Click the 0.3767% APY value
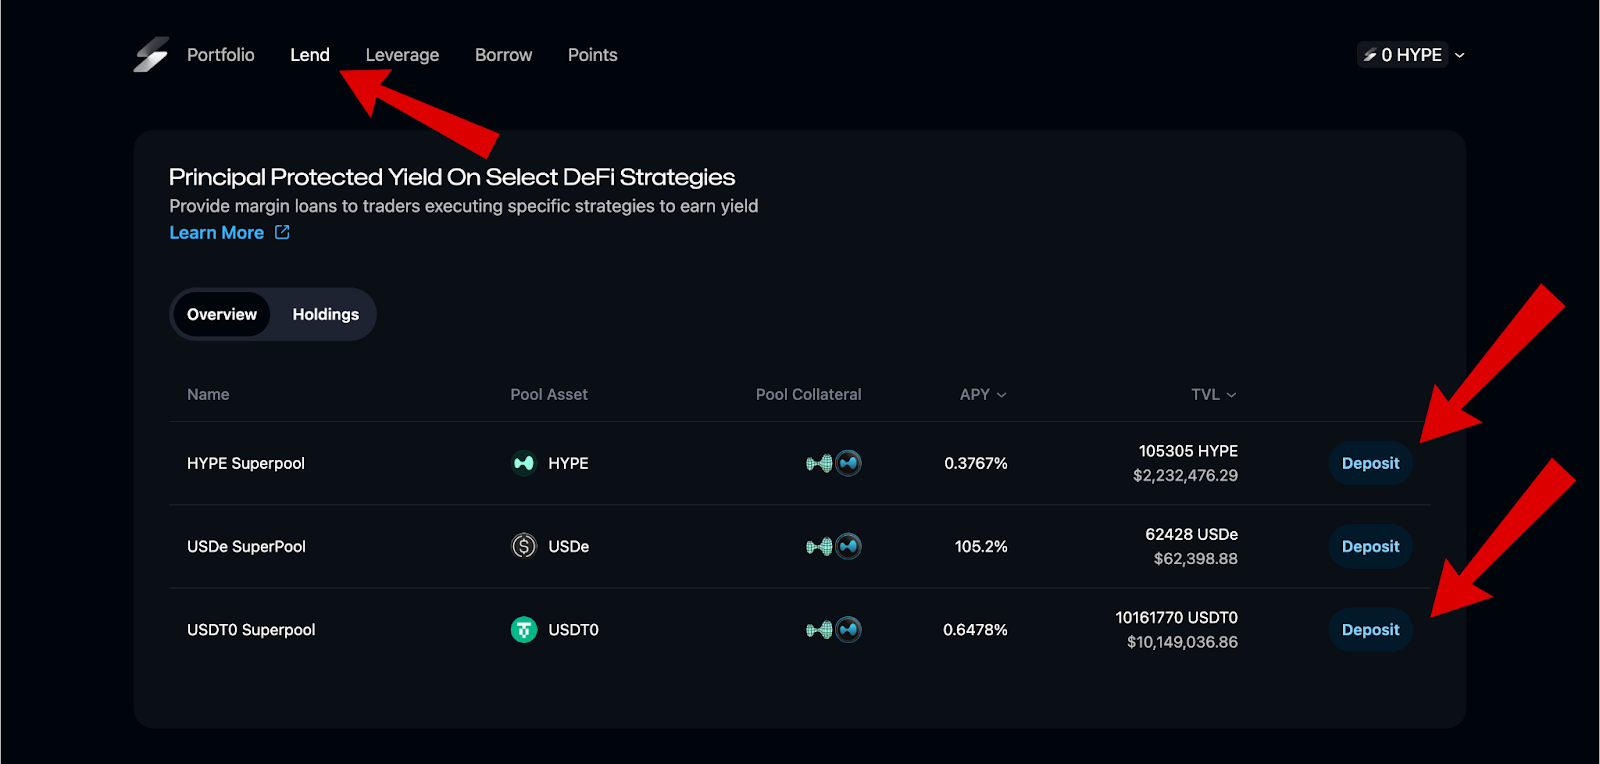 tap(976, 463)
